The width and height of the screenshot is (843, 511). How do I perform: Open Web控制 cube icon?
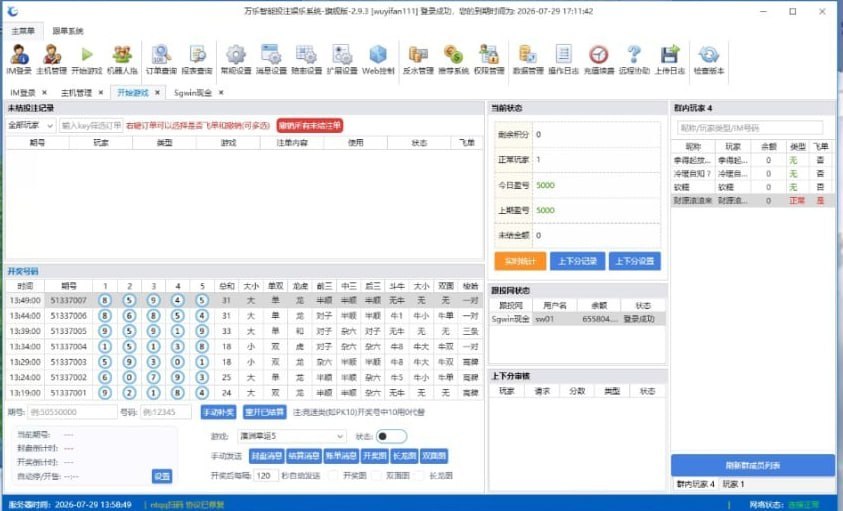[x=378, y=60]
